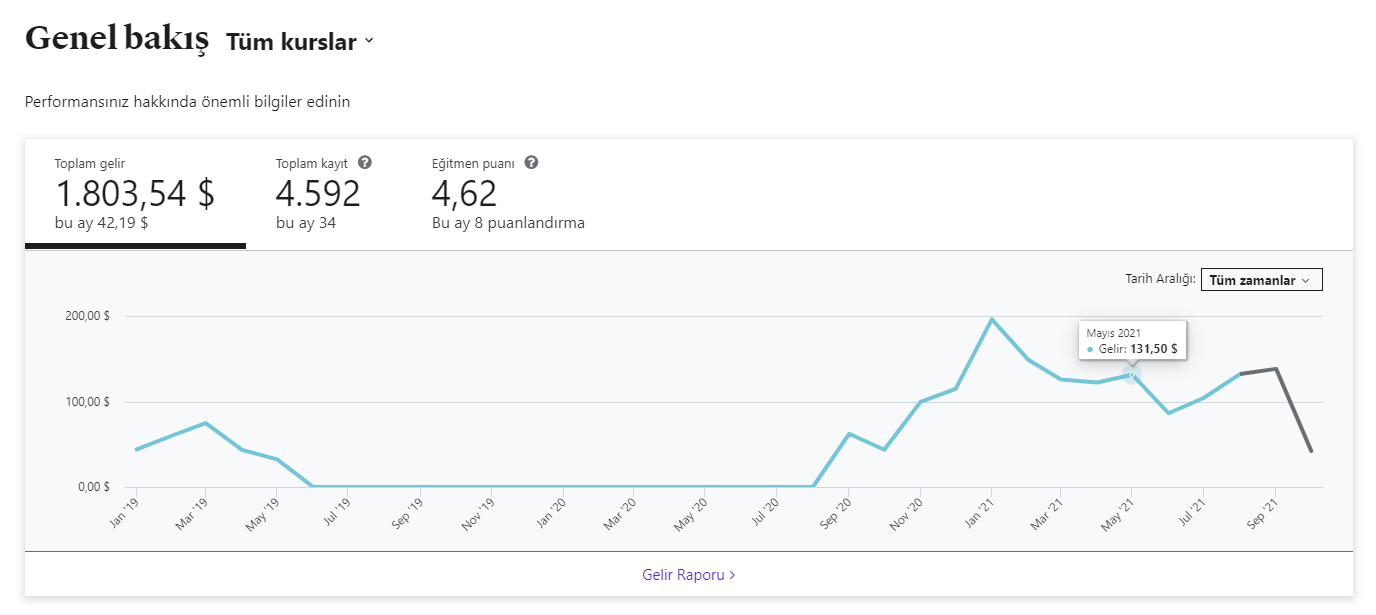Click the 'Mayıs 2021' tooltip title
Image resolution: width=1376 pixels, height=615 pixels.
1114,333
